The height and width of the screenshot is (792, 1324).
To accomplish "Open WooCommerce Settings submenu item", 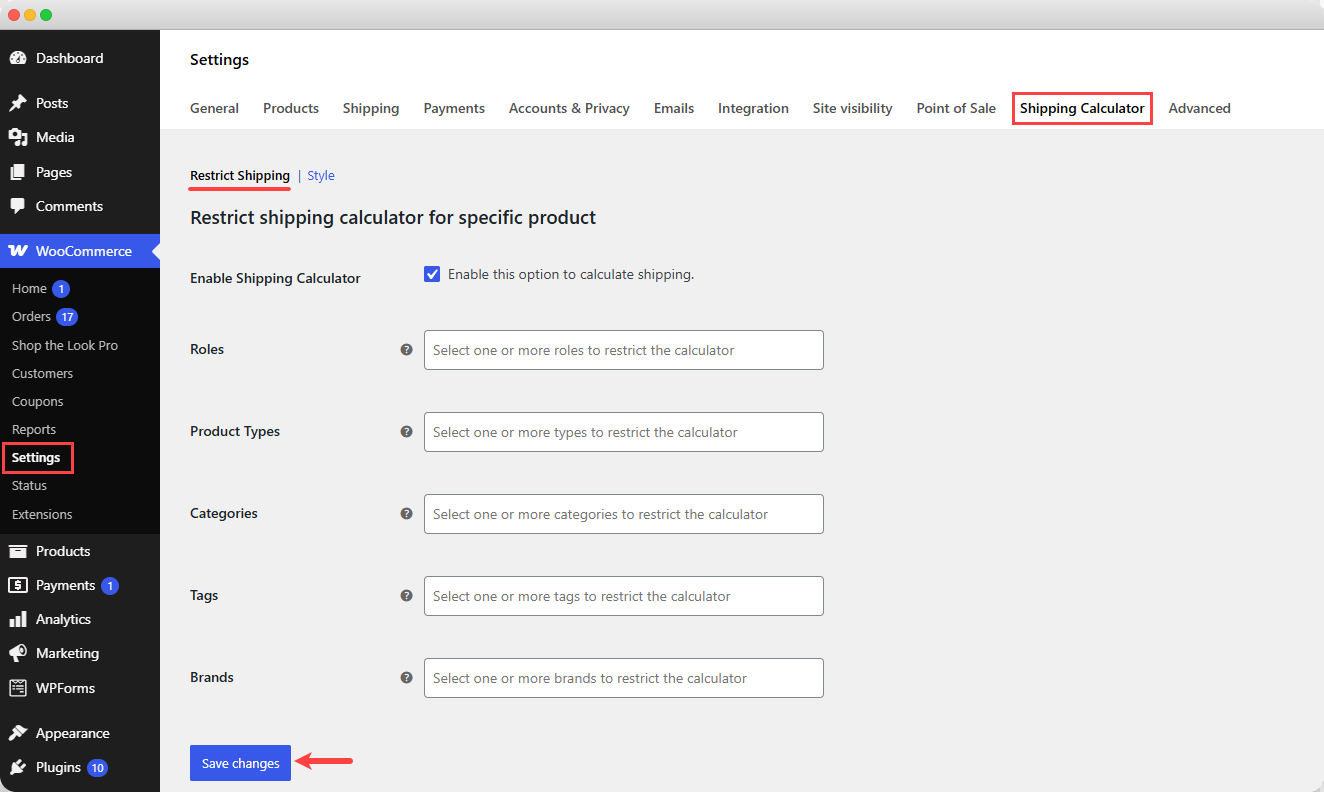I will (36, 457).
